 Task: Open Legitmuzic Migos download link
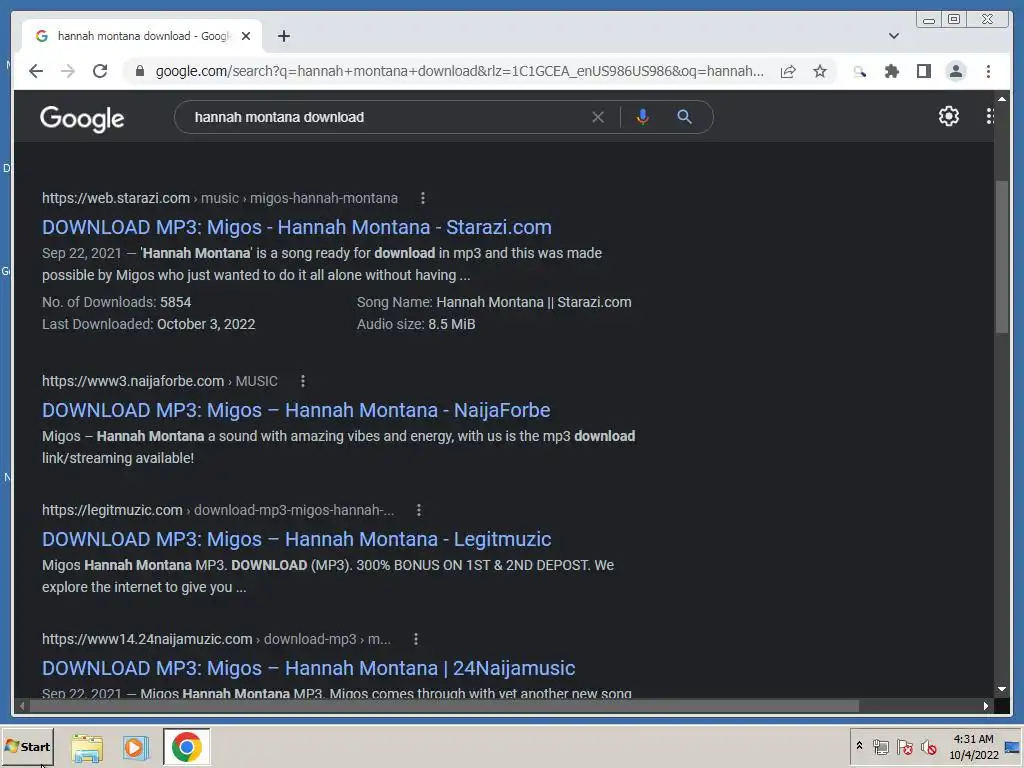(x=296, y=539)
